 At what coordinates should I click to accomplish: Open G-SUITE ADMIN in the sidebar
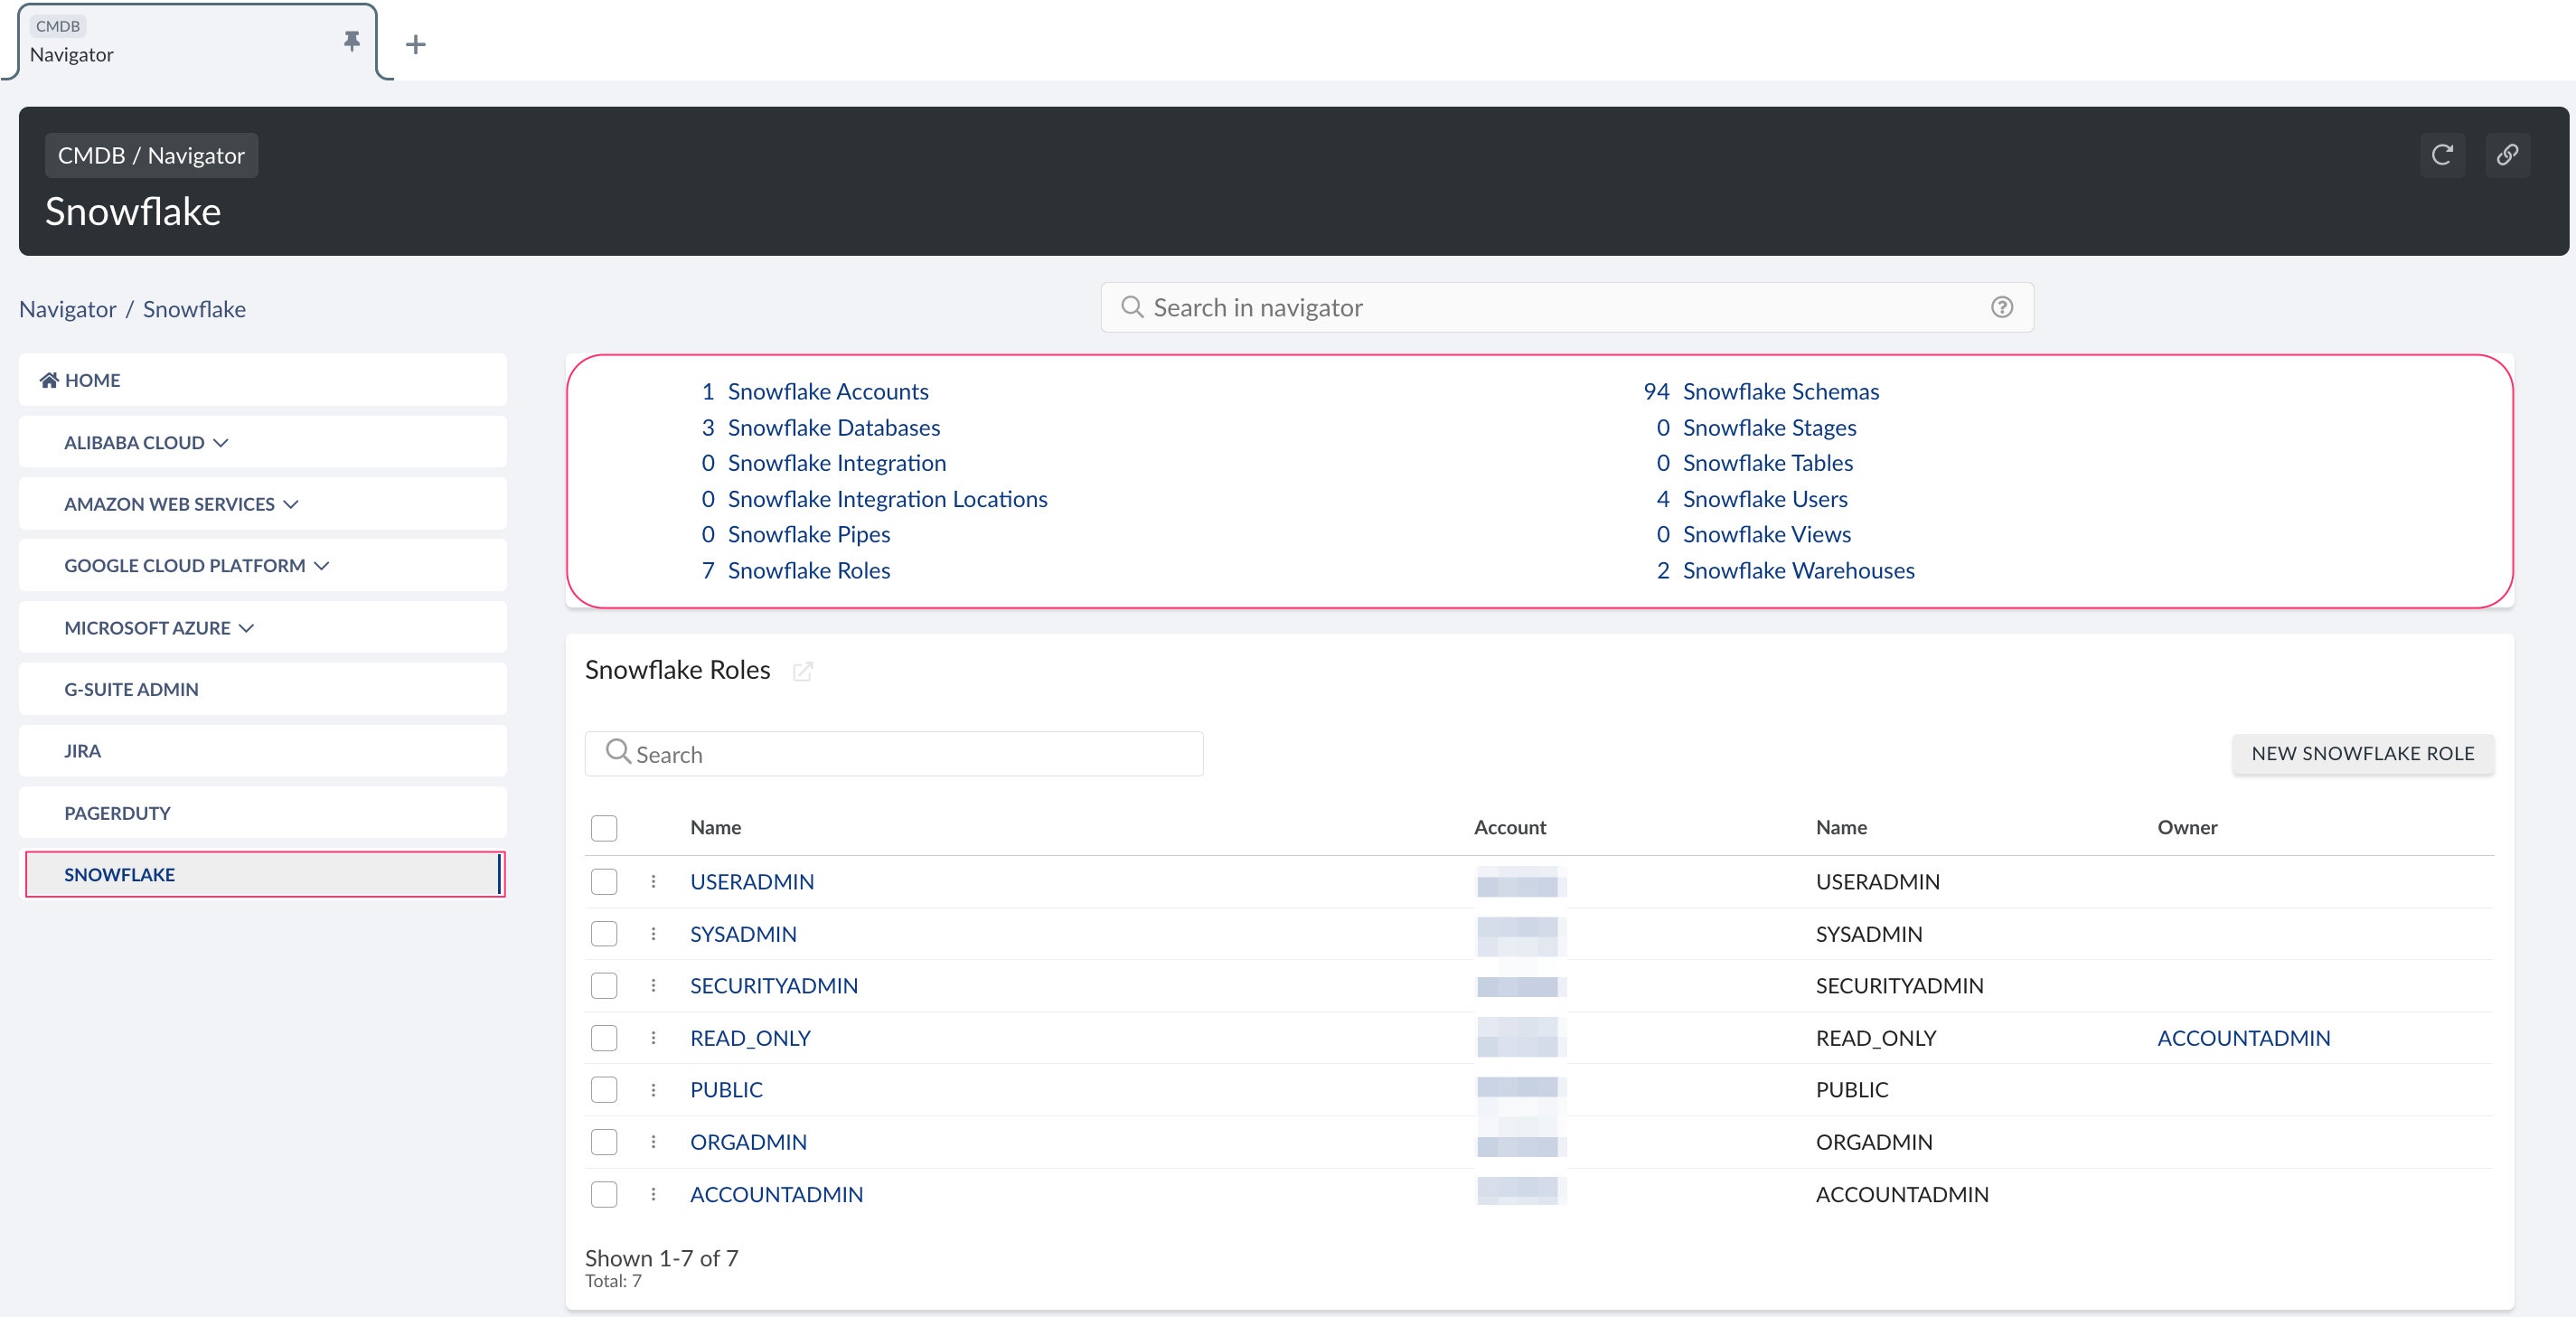point(263,690)
